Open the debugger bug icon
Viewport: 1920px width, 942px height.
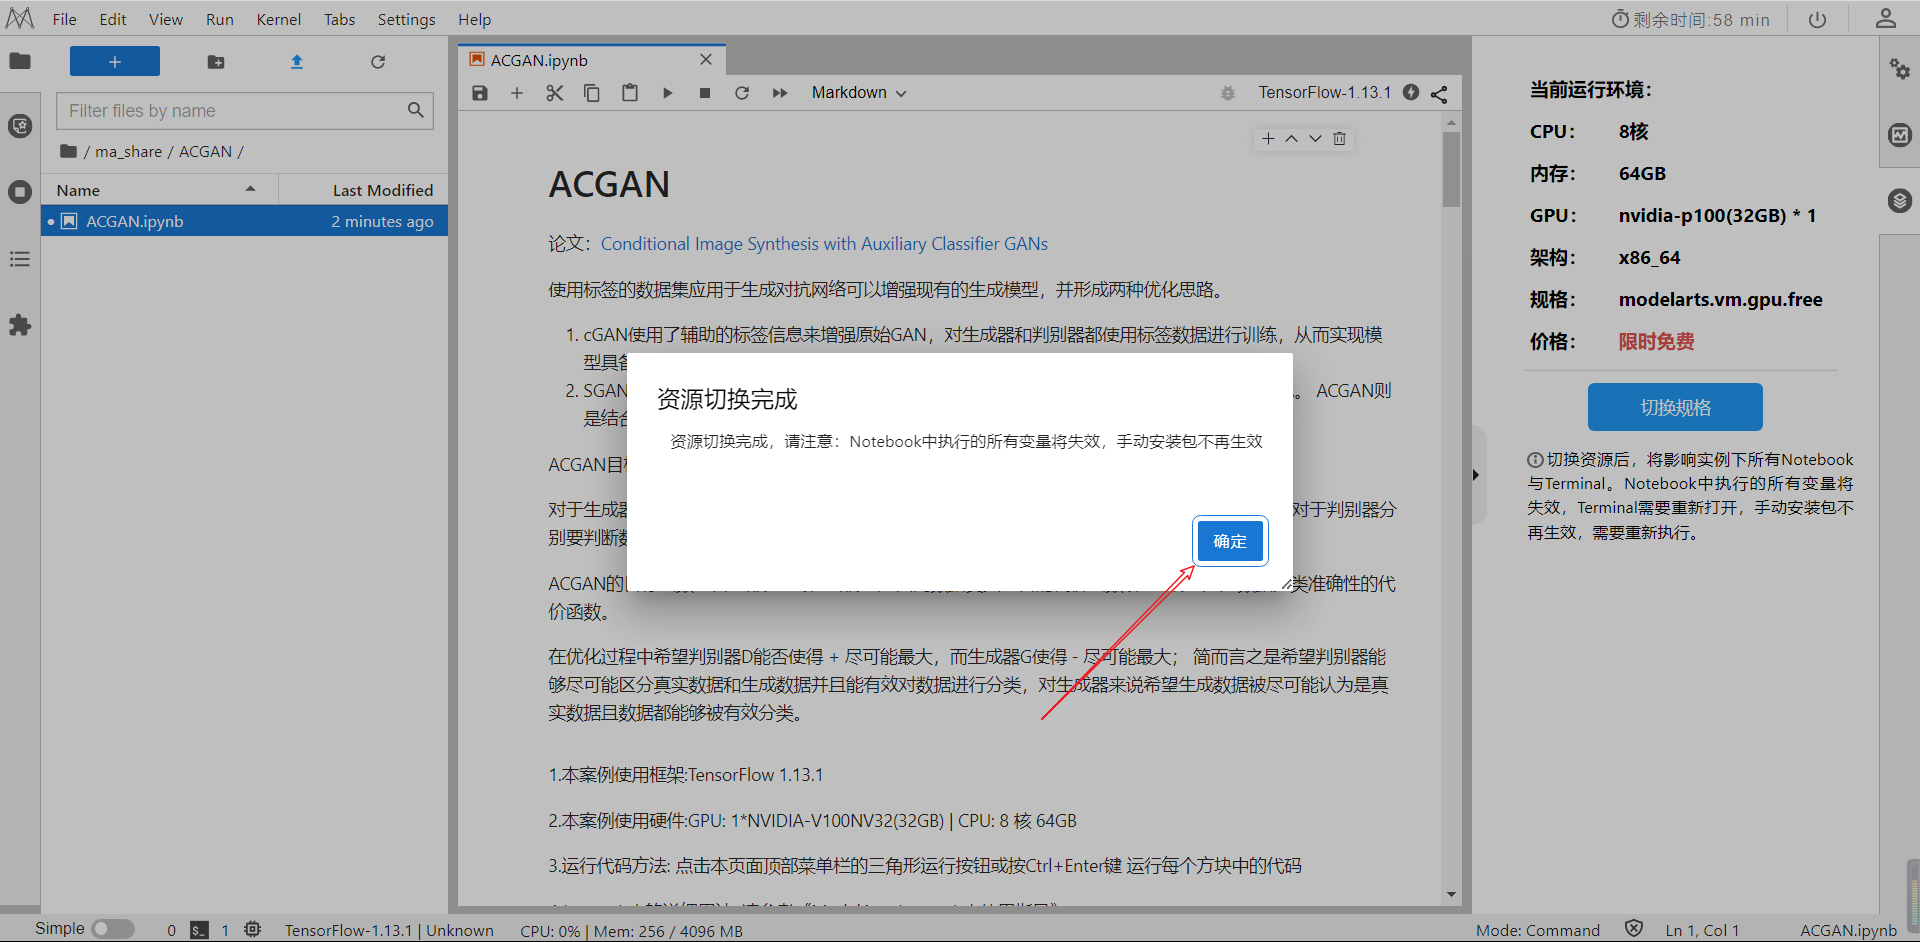[x=1228, y=93]
